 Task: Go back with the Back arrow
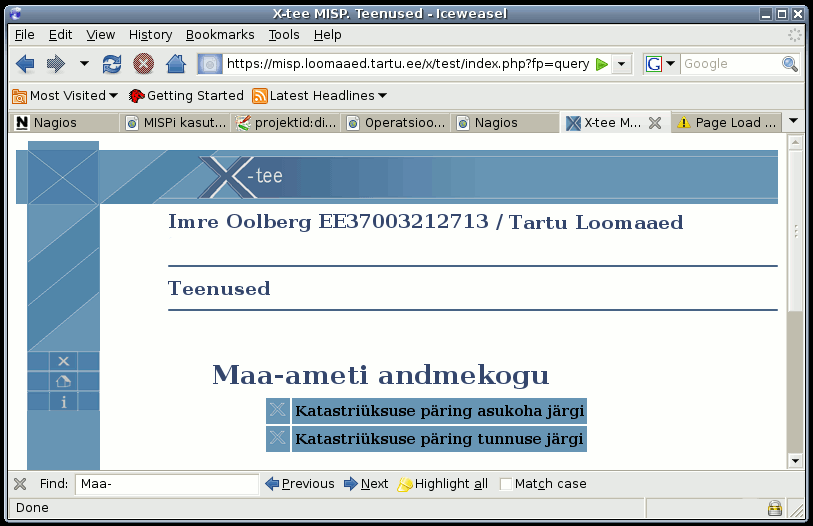(x=25, y=64)
